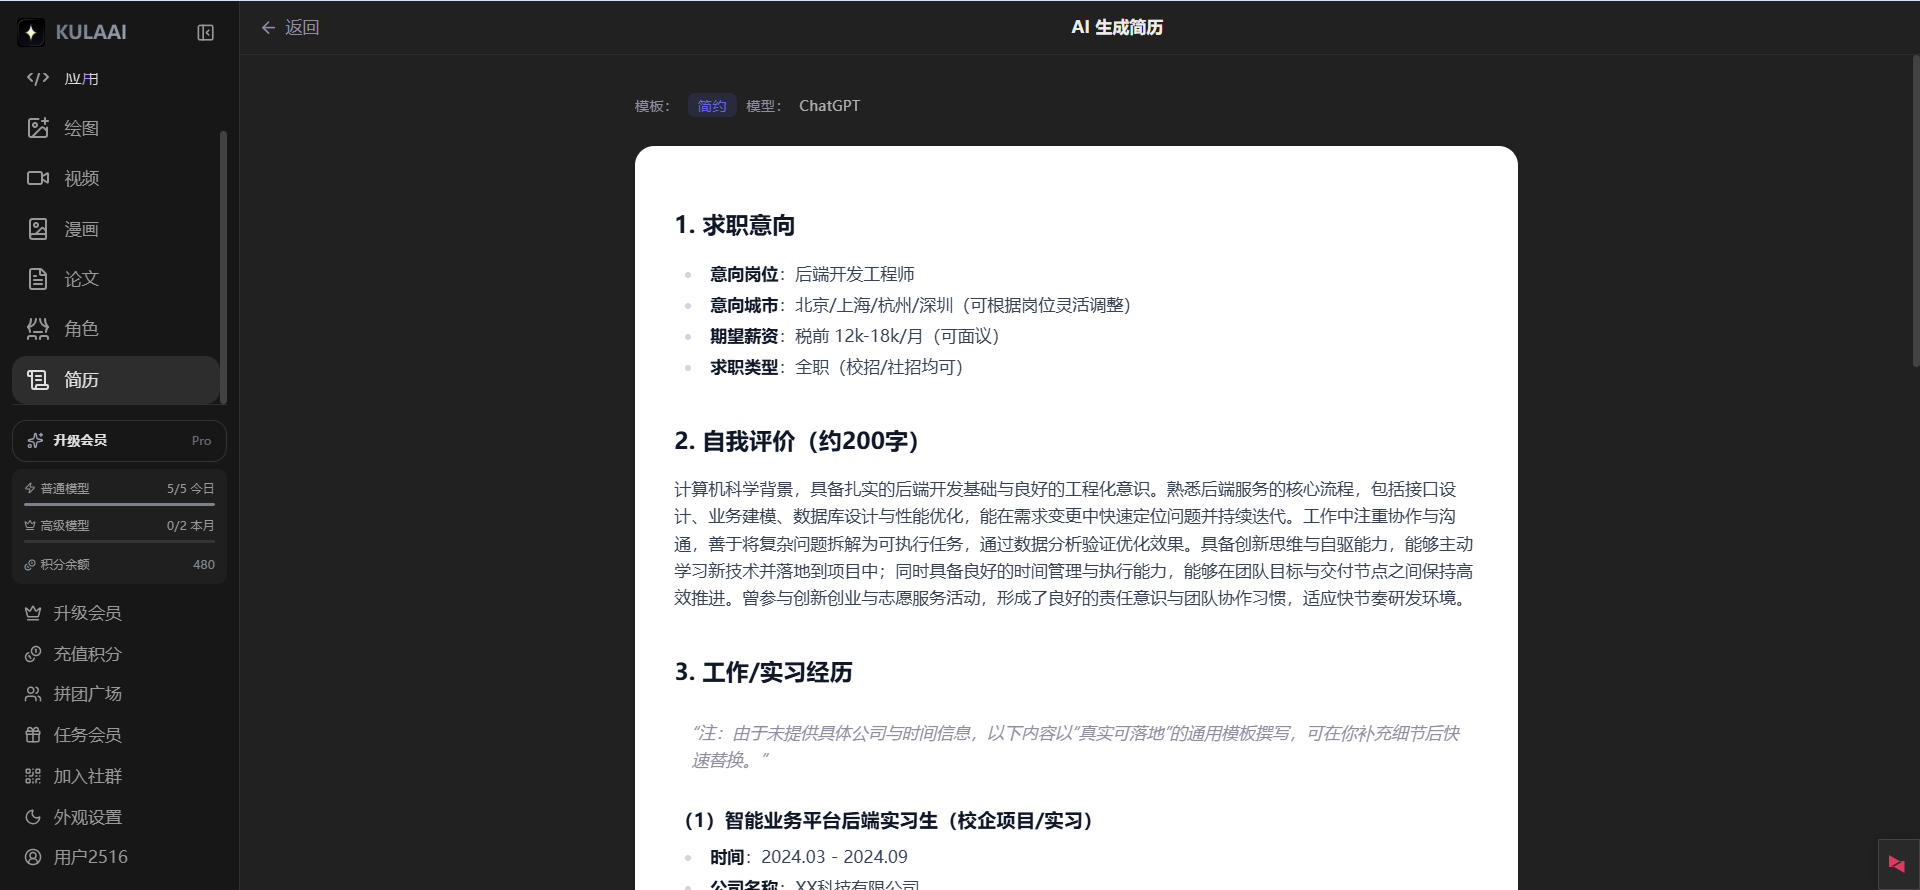The width and height of the screenshot is (1920, 890).
Task: Click the coin icon beside 积分余额
Action: coord(30,565)
